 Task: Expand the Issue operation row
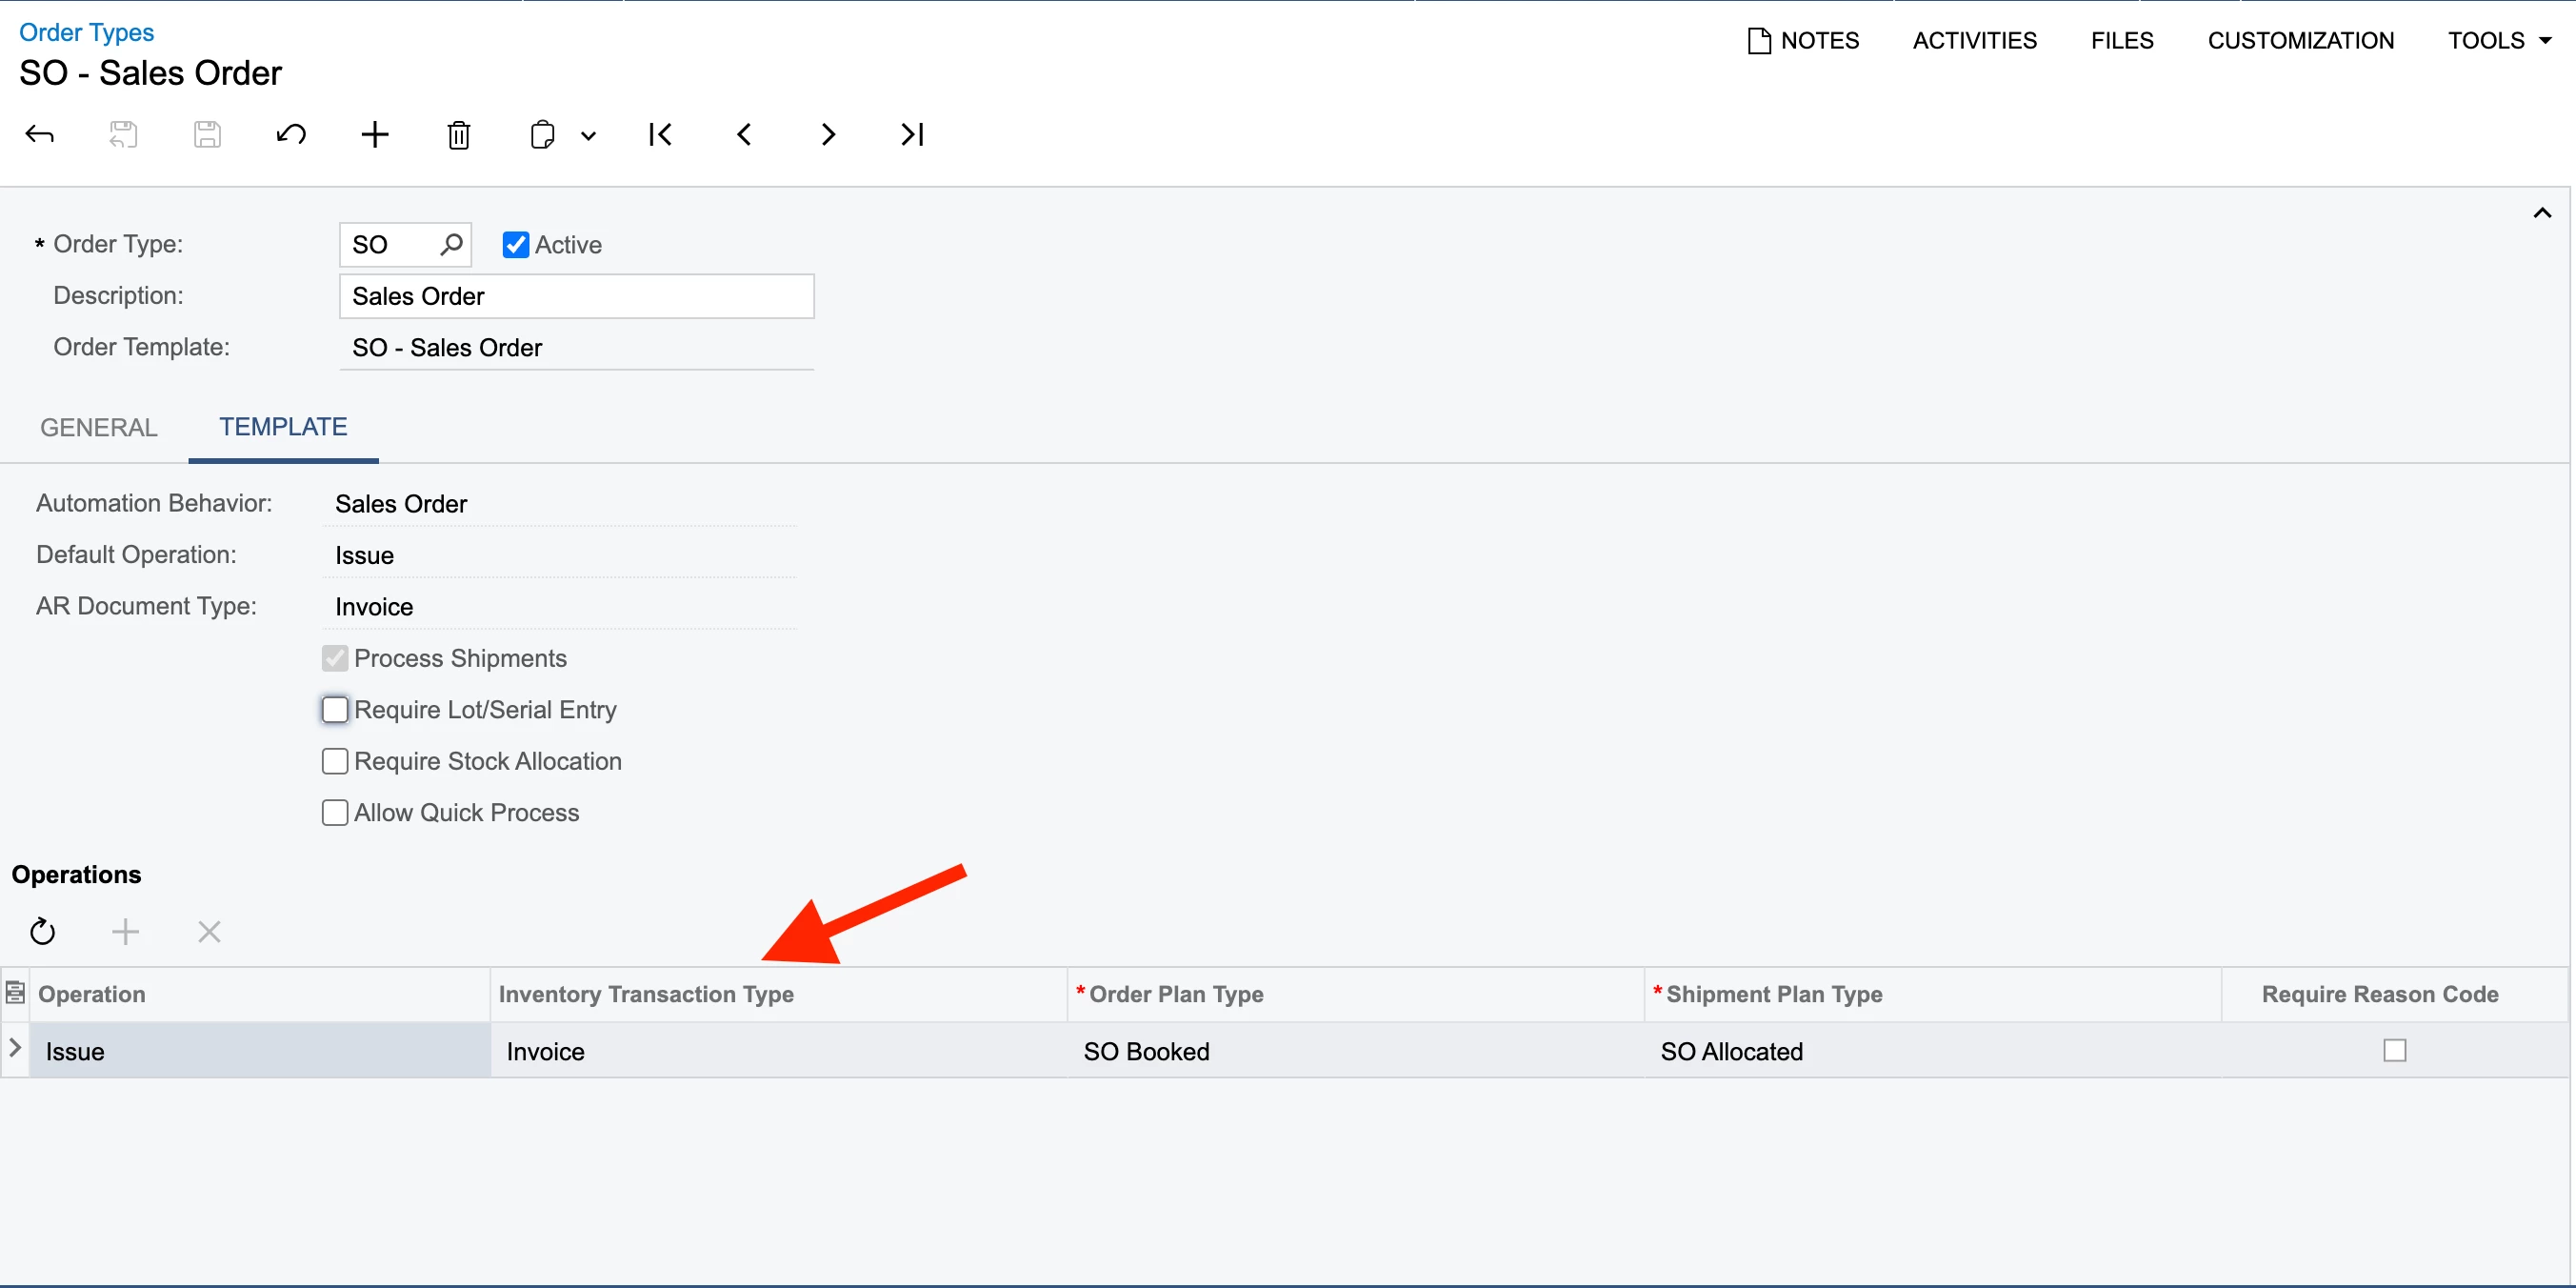pos(14,1051)
